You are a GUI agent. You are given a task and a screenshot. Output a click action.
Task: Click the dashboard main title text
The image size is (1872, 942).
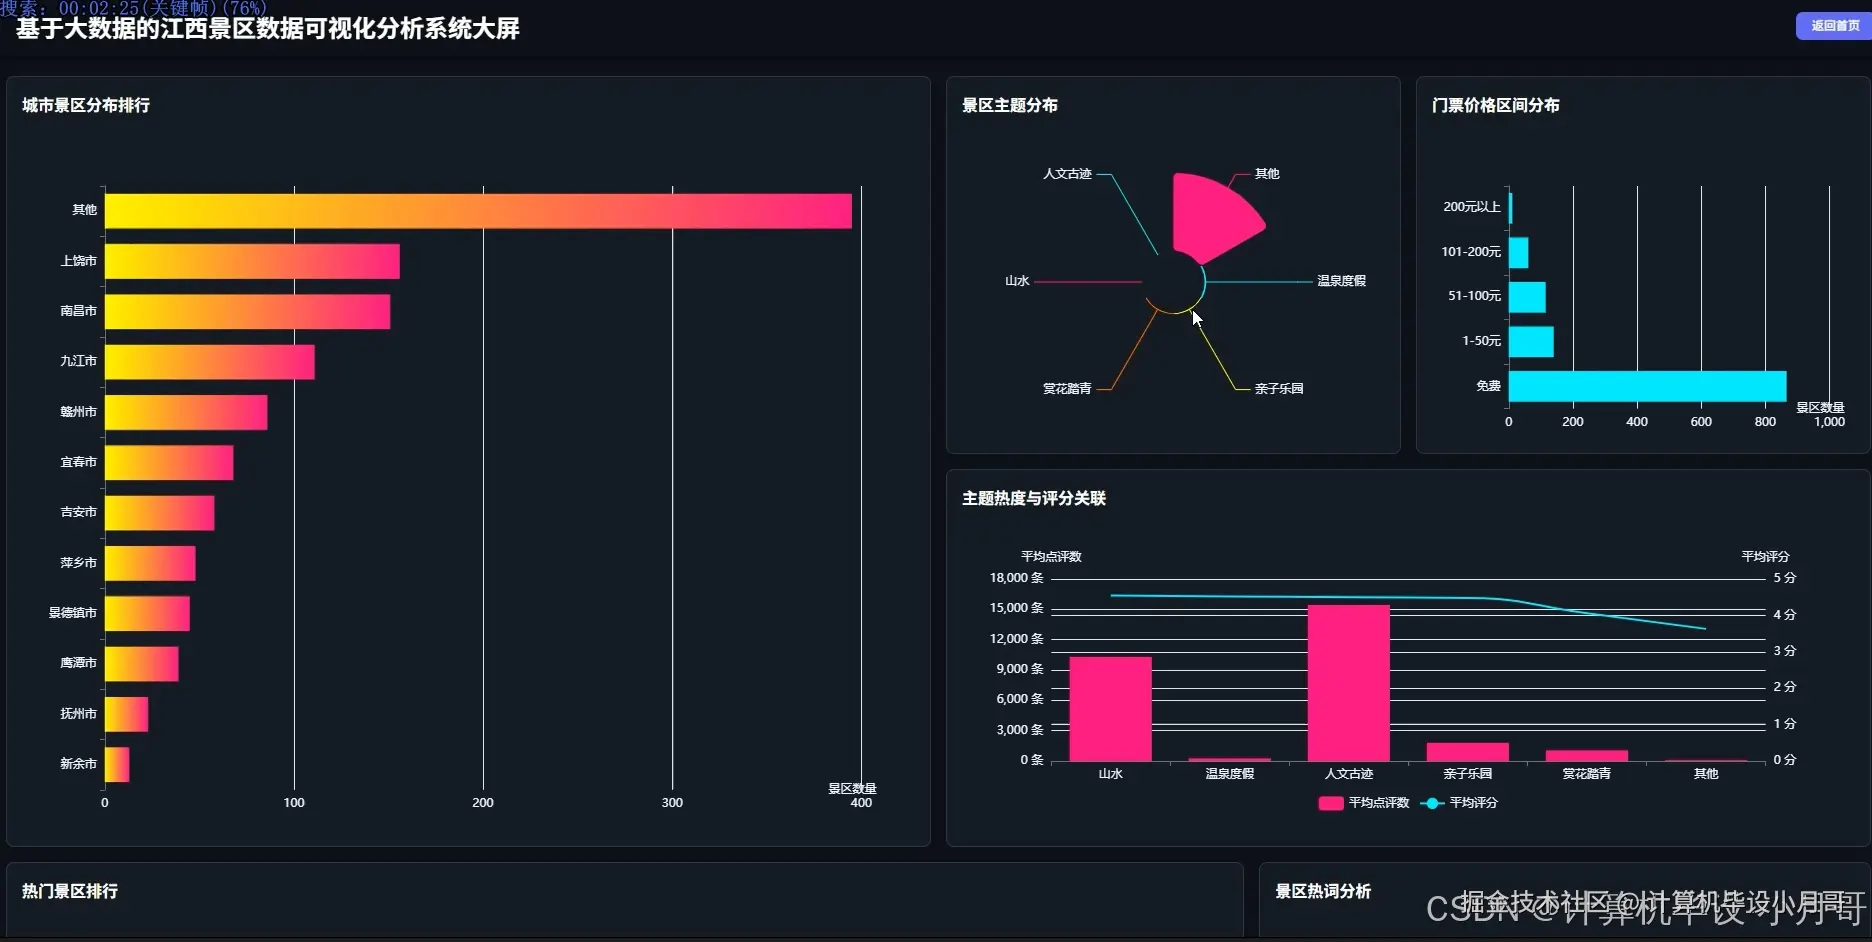point(268,29)
